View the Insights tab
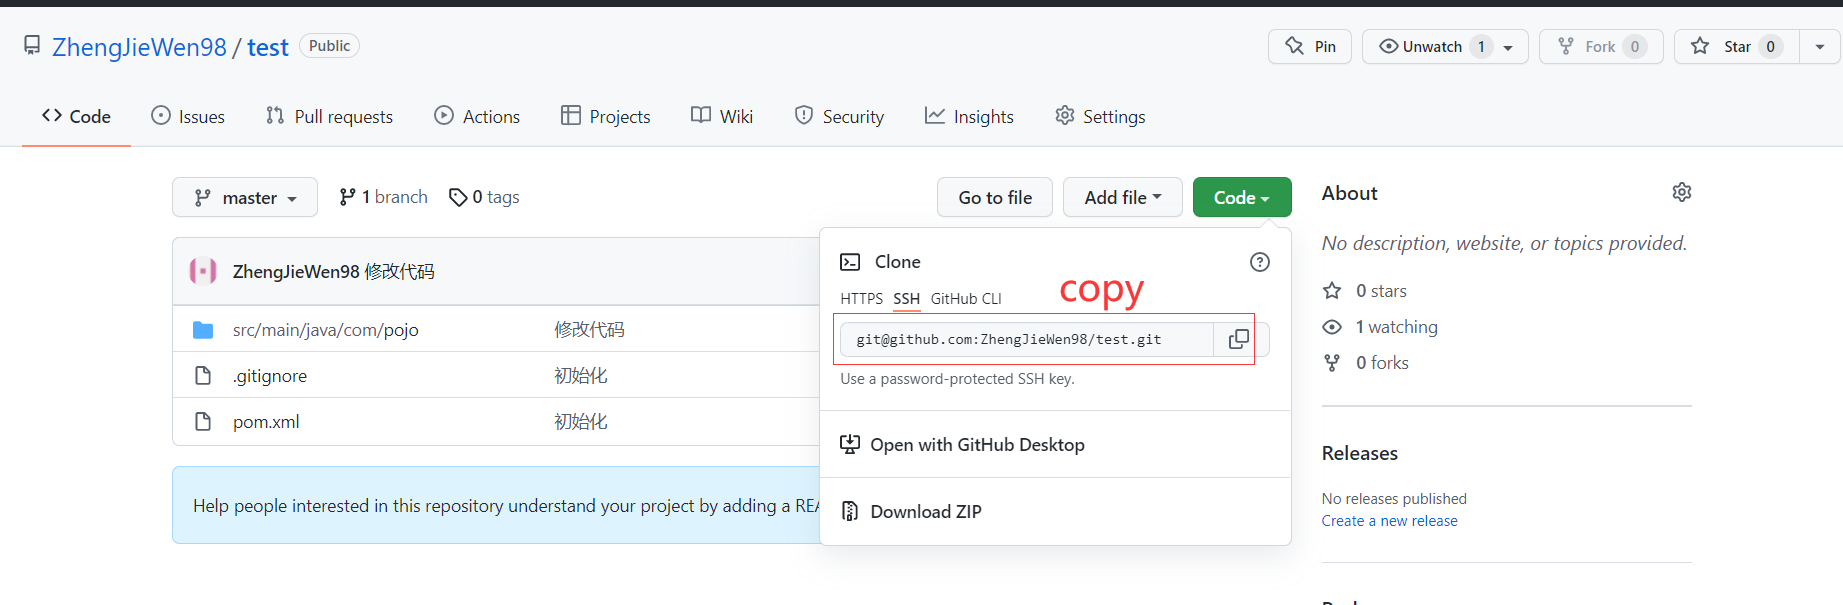The image size is (1843, 605). (x=969, y=116)
